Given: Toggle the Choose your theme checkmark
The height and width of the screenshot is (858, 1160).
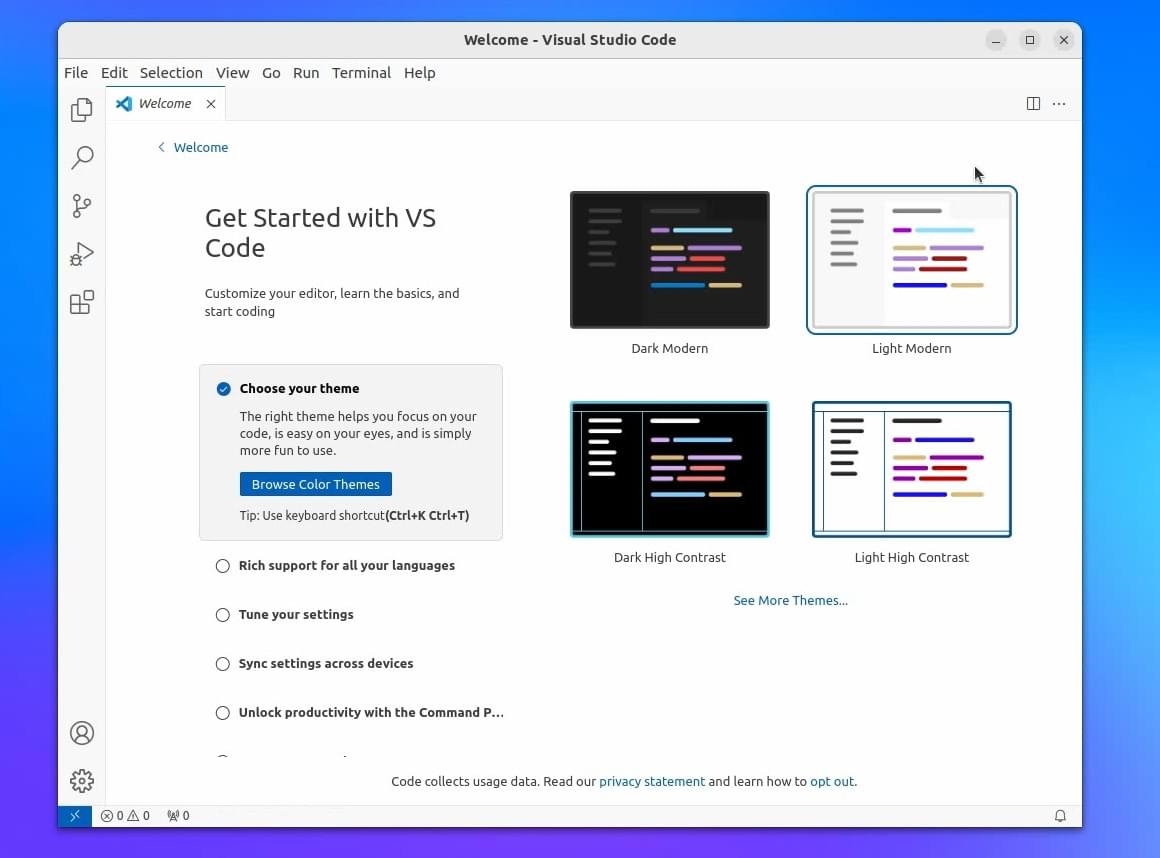Looking at the screenshot, I should (223, 389).
